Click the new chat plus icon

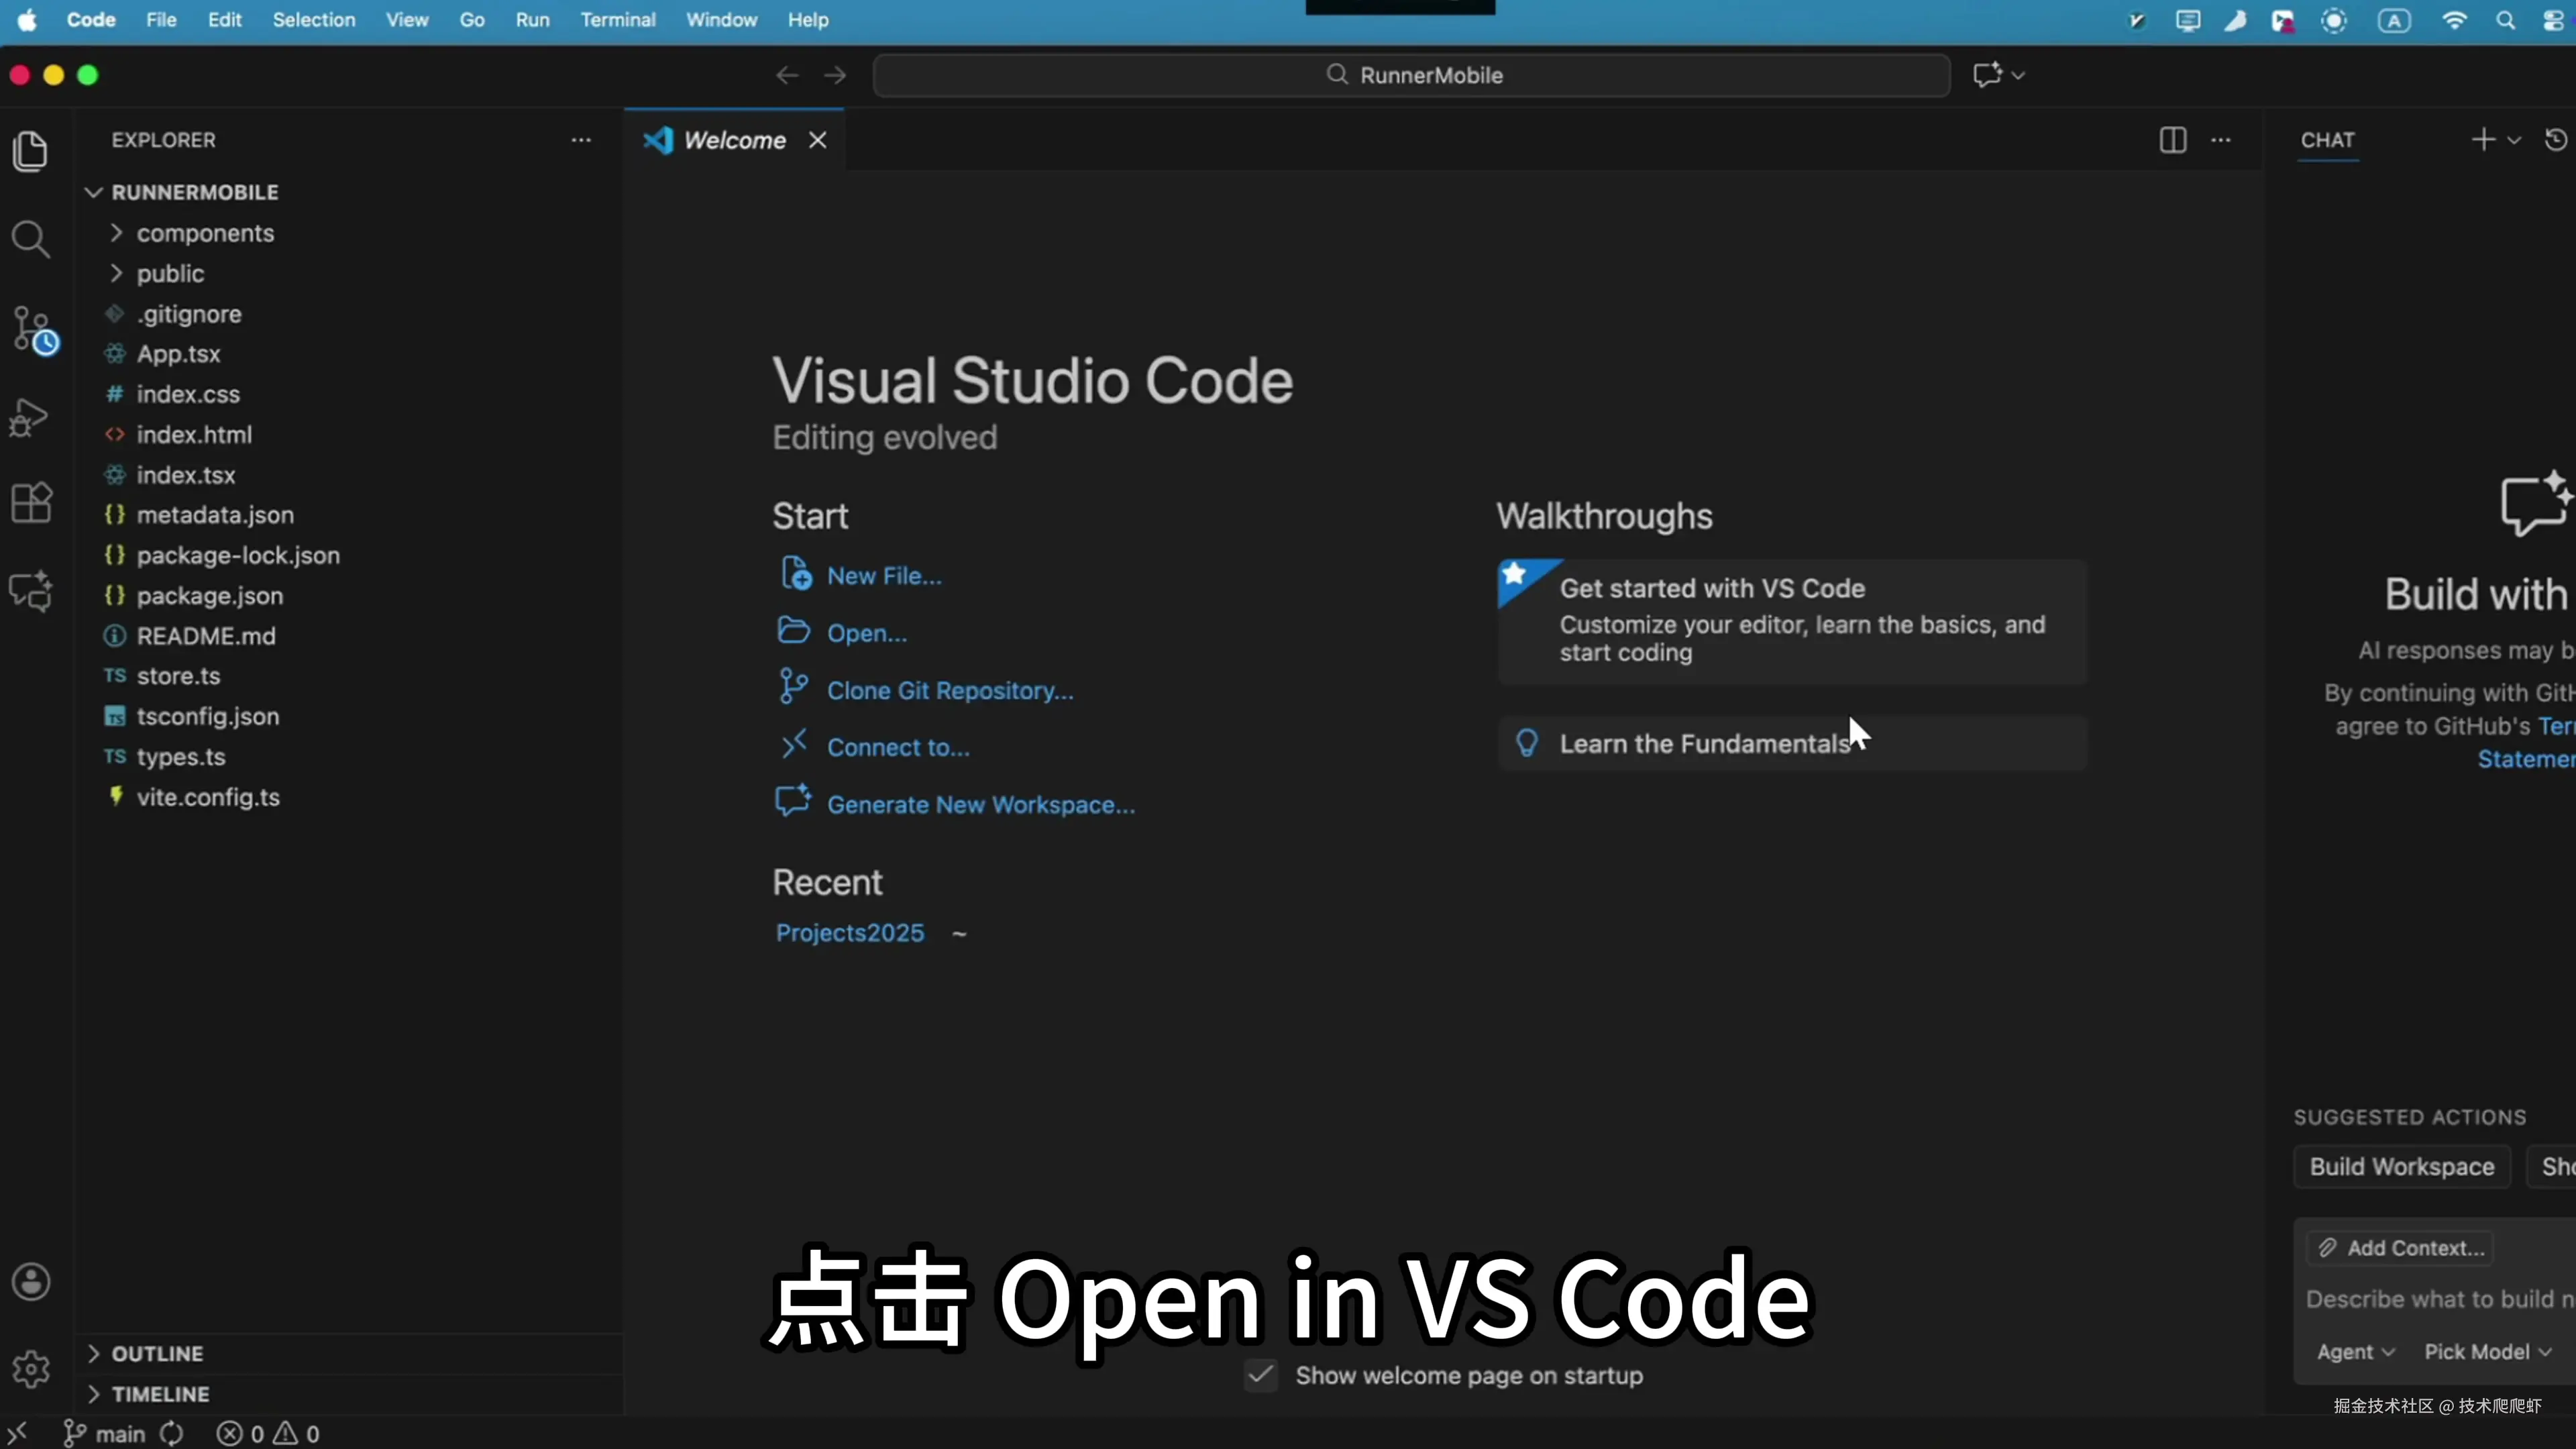[x=2483, y=140]
